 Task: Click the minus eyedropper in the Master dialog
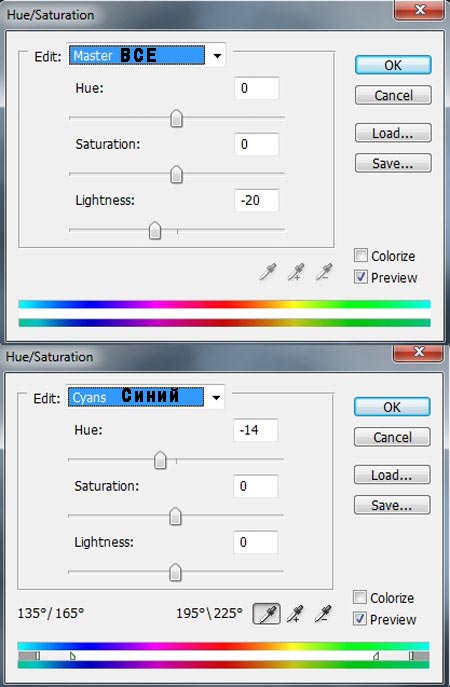point(324,272)
